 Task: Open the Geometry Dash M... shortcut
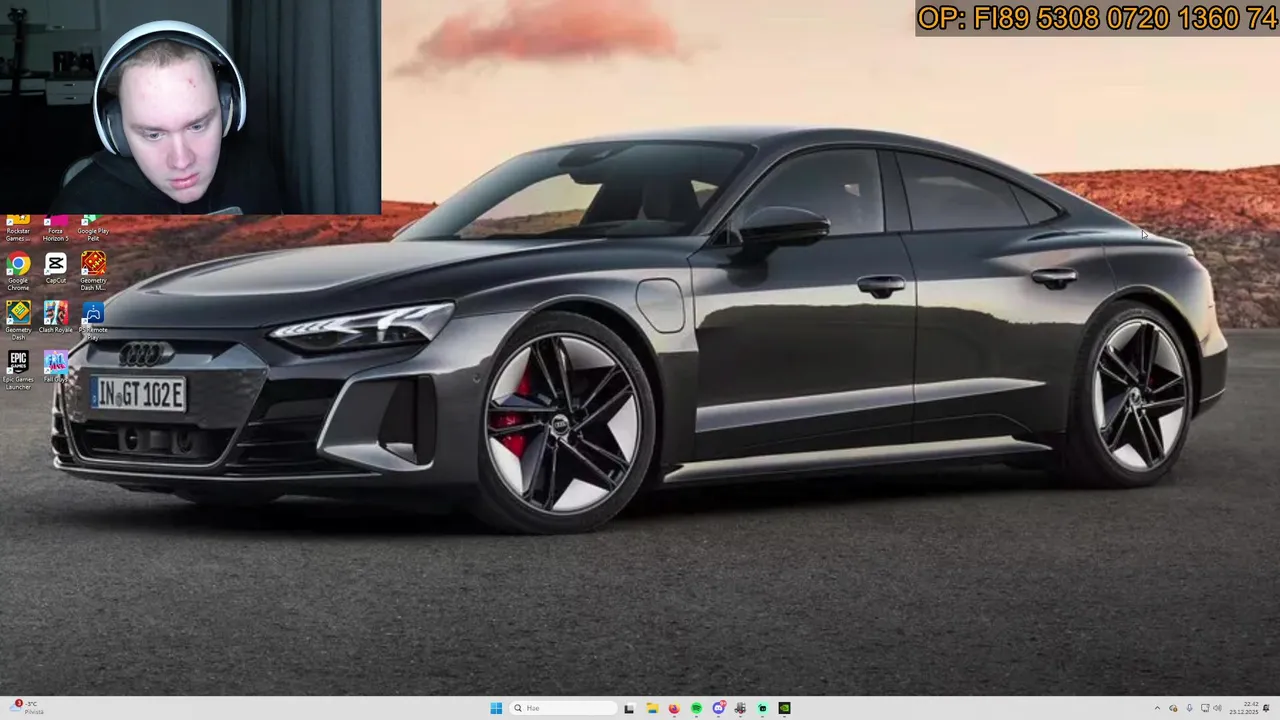pos(93,271)
